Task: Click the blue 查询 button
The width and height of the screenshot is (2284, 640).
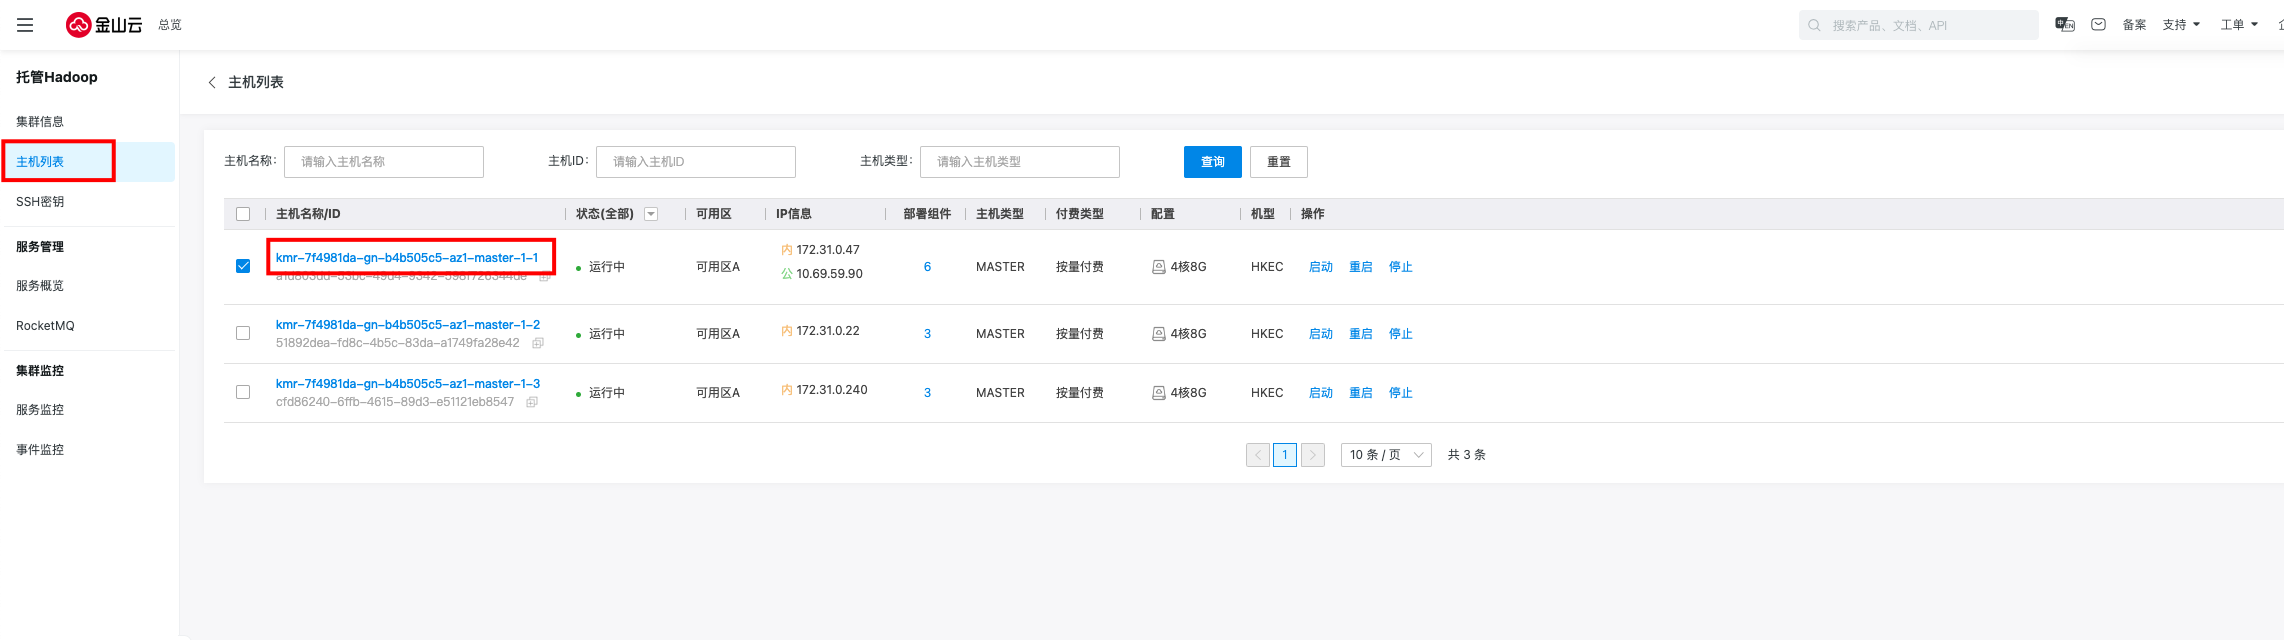Action: (x=1212, y=162)
